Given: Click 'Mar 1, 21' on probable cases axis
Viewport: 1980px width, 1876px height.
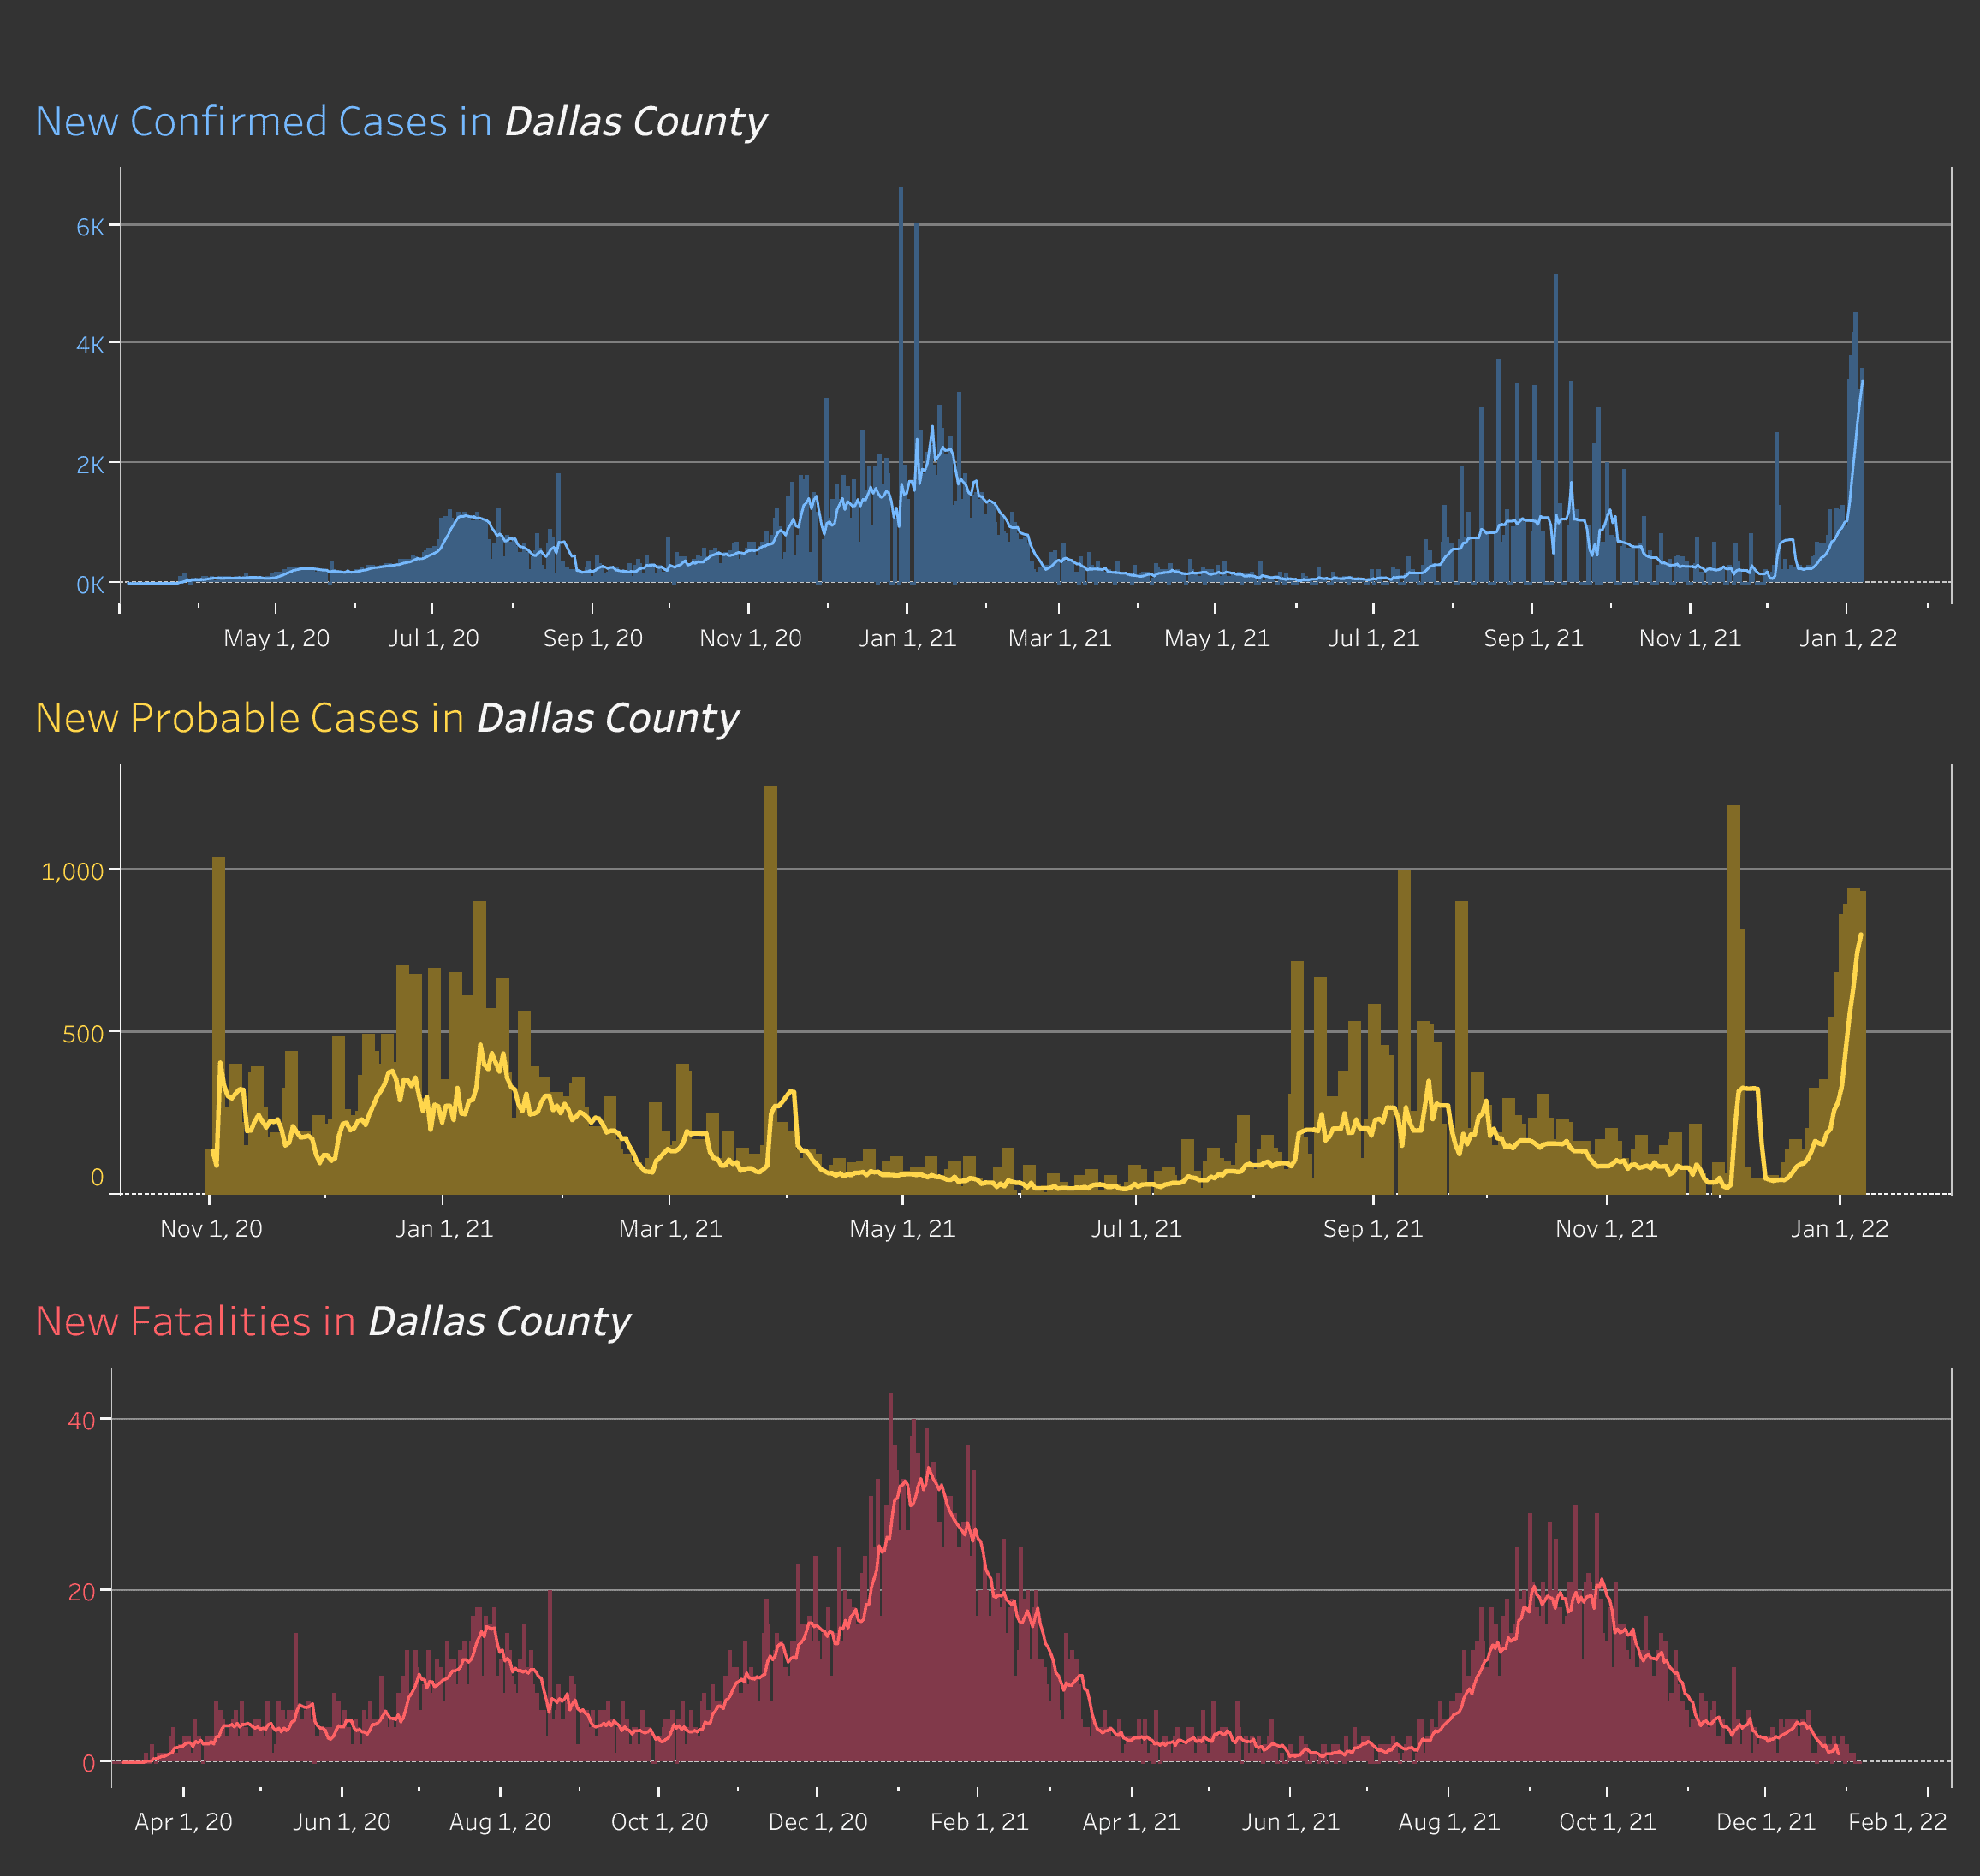Looking at the screenshot, I should coord(670,1229).
